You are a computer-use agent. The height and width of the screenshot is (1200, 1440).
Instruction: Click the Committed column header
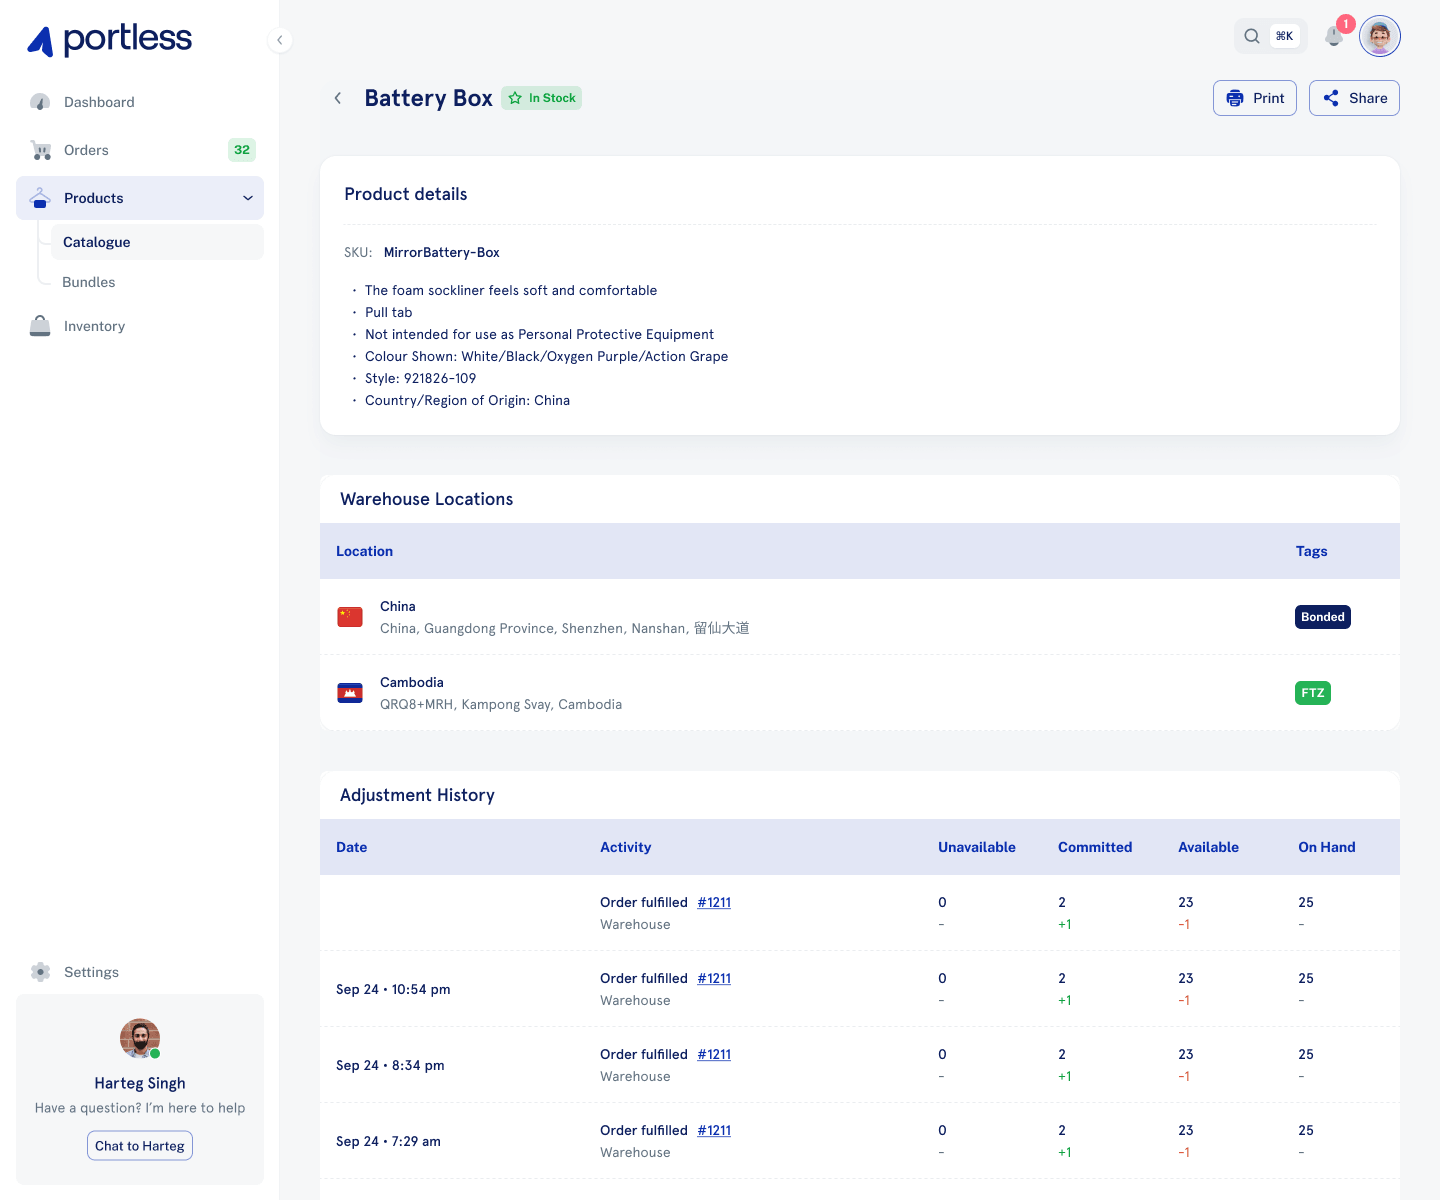click(1095, 847)
